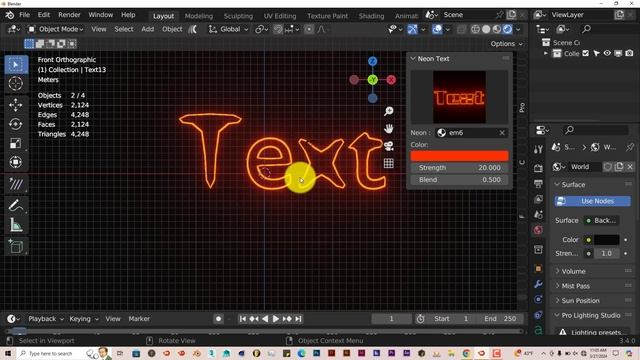Viewport: 640px width, 360px height.
Task: Open the Playback dropdown in timeline
Action: tap(46, 319)
